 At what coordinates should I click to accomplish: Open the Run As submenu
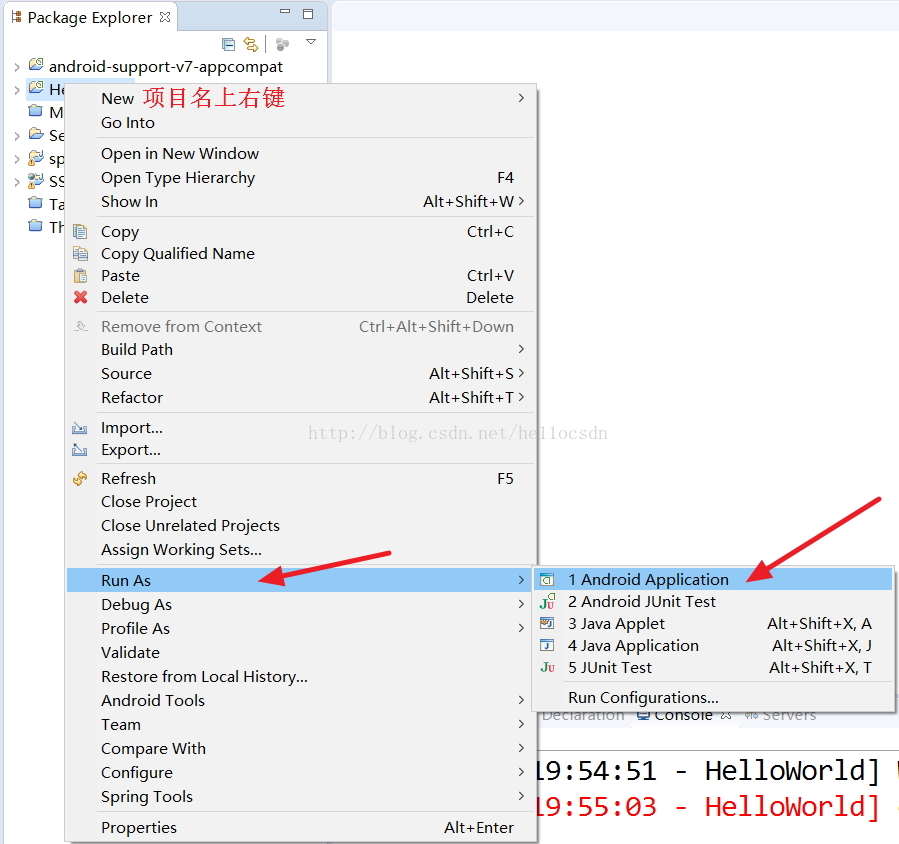301,580
